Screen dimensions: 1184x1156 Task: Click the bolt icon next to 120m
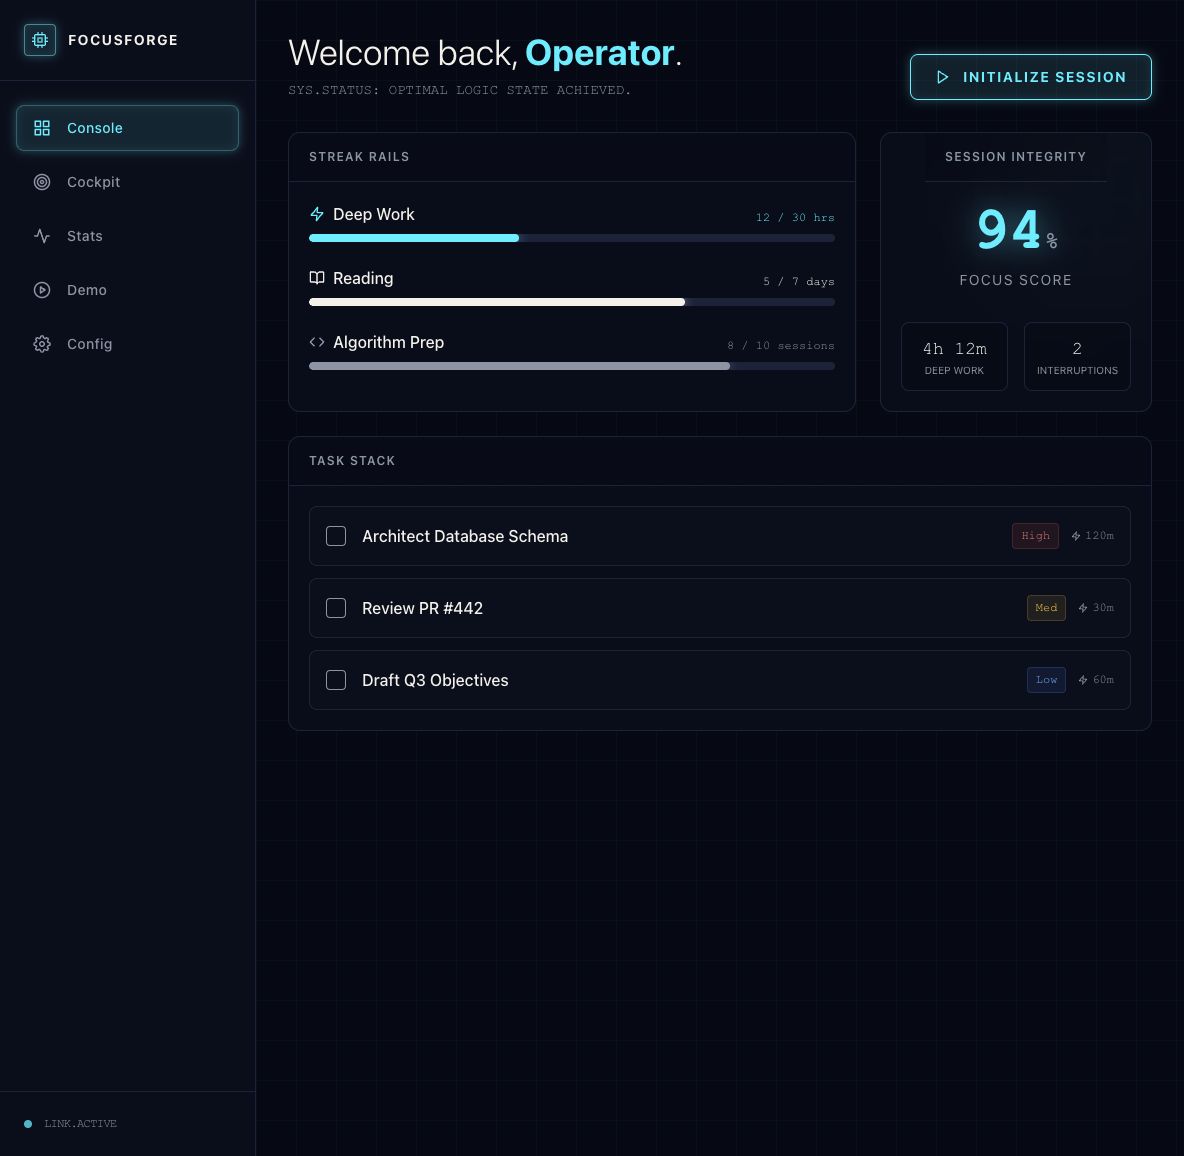coord(1076,536)
